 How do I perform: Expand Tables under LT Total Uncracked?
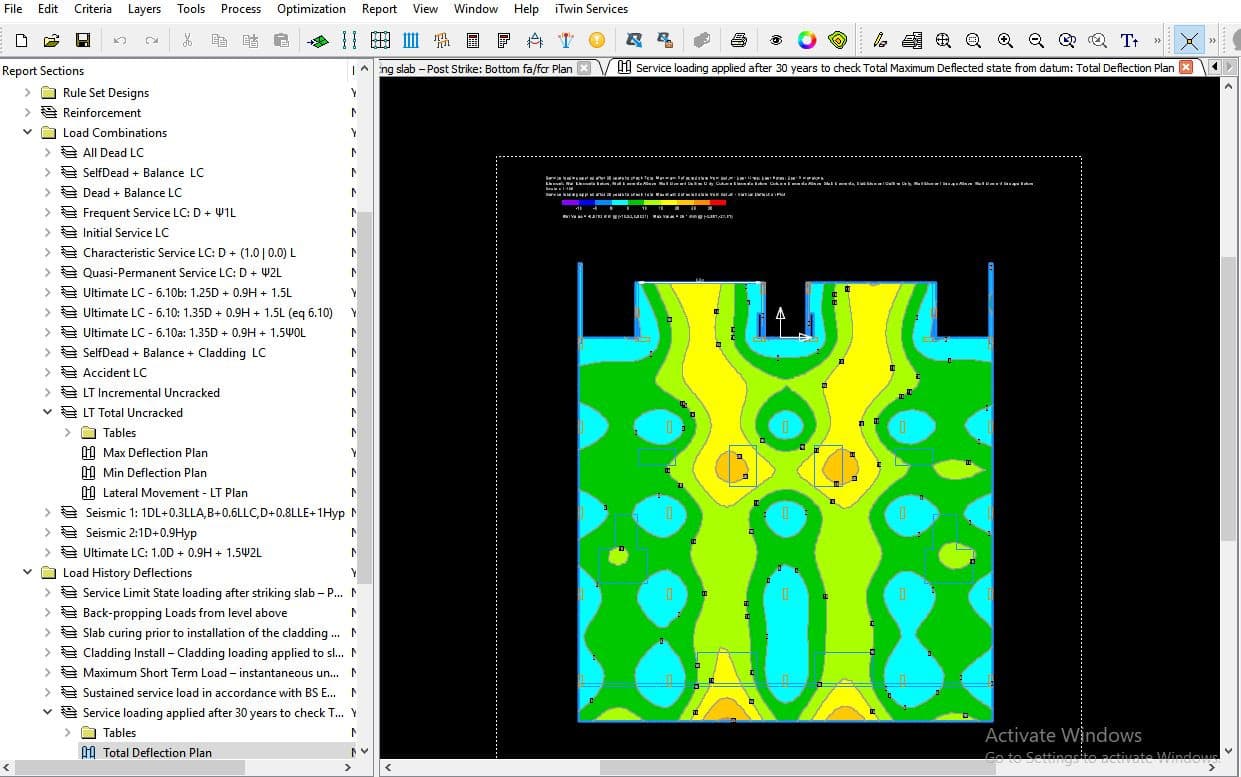point(67,432)
